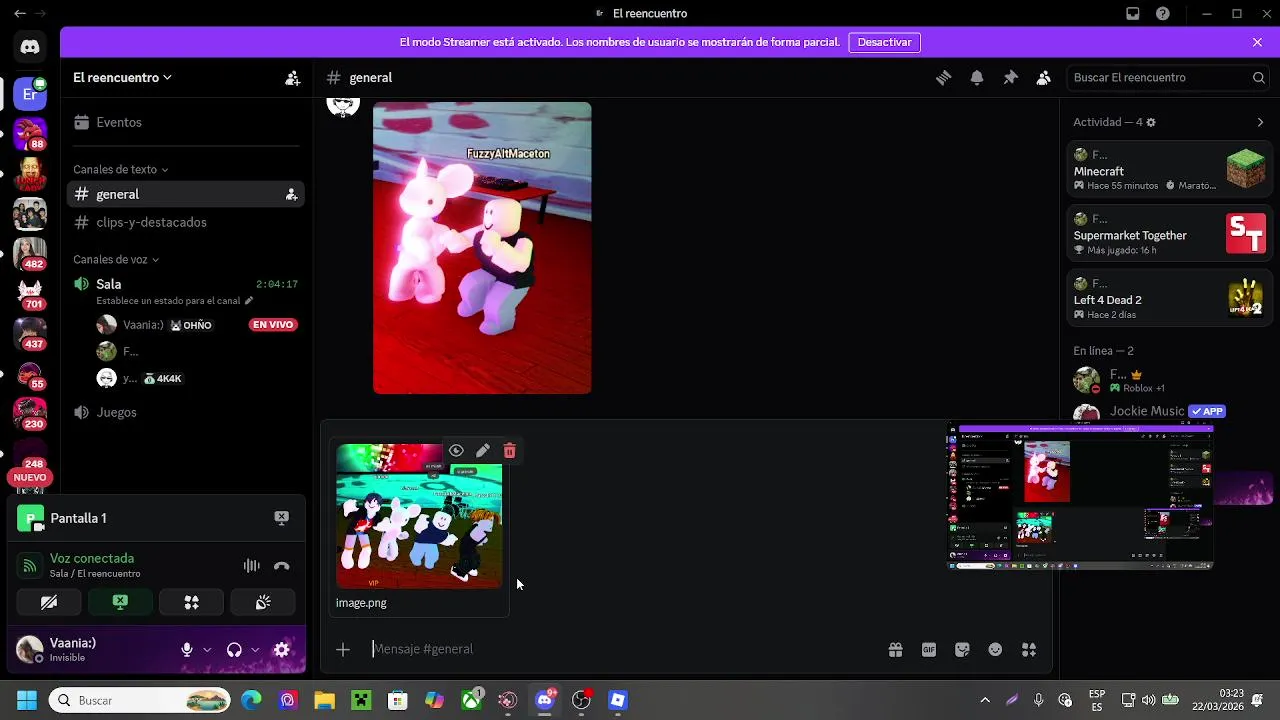Open server with 482 notification badge
This screenshot has height=720, width=1280.
tap(30, 254)
